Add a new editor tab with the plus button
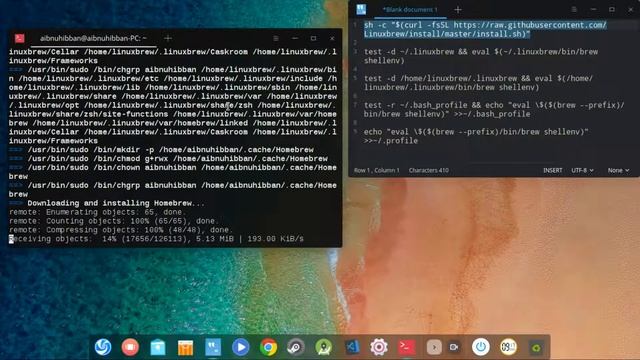 click(458, 9)
